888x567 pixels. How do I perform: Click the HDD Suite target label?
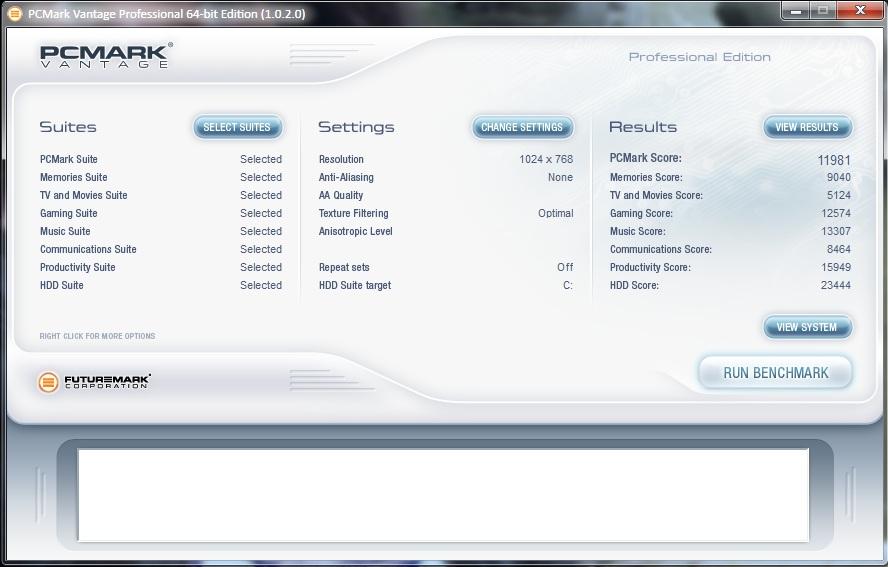(355, 285)
